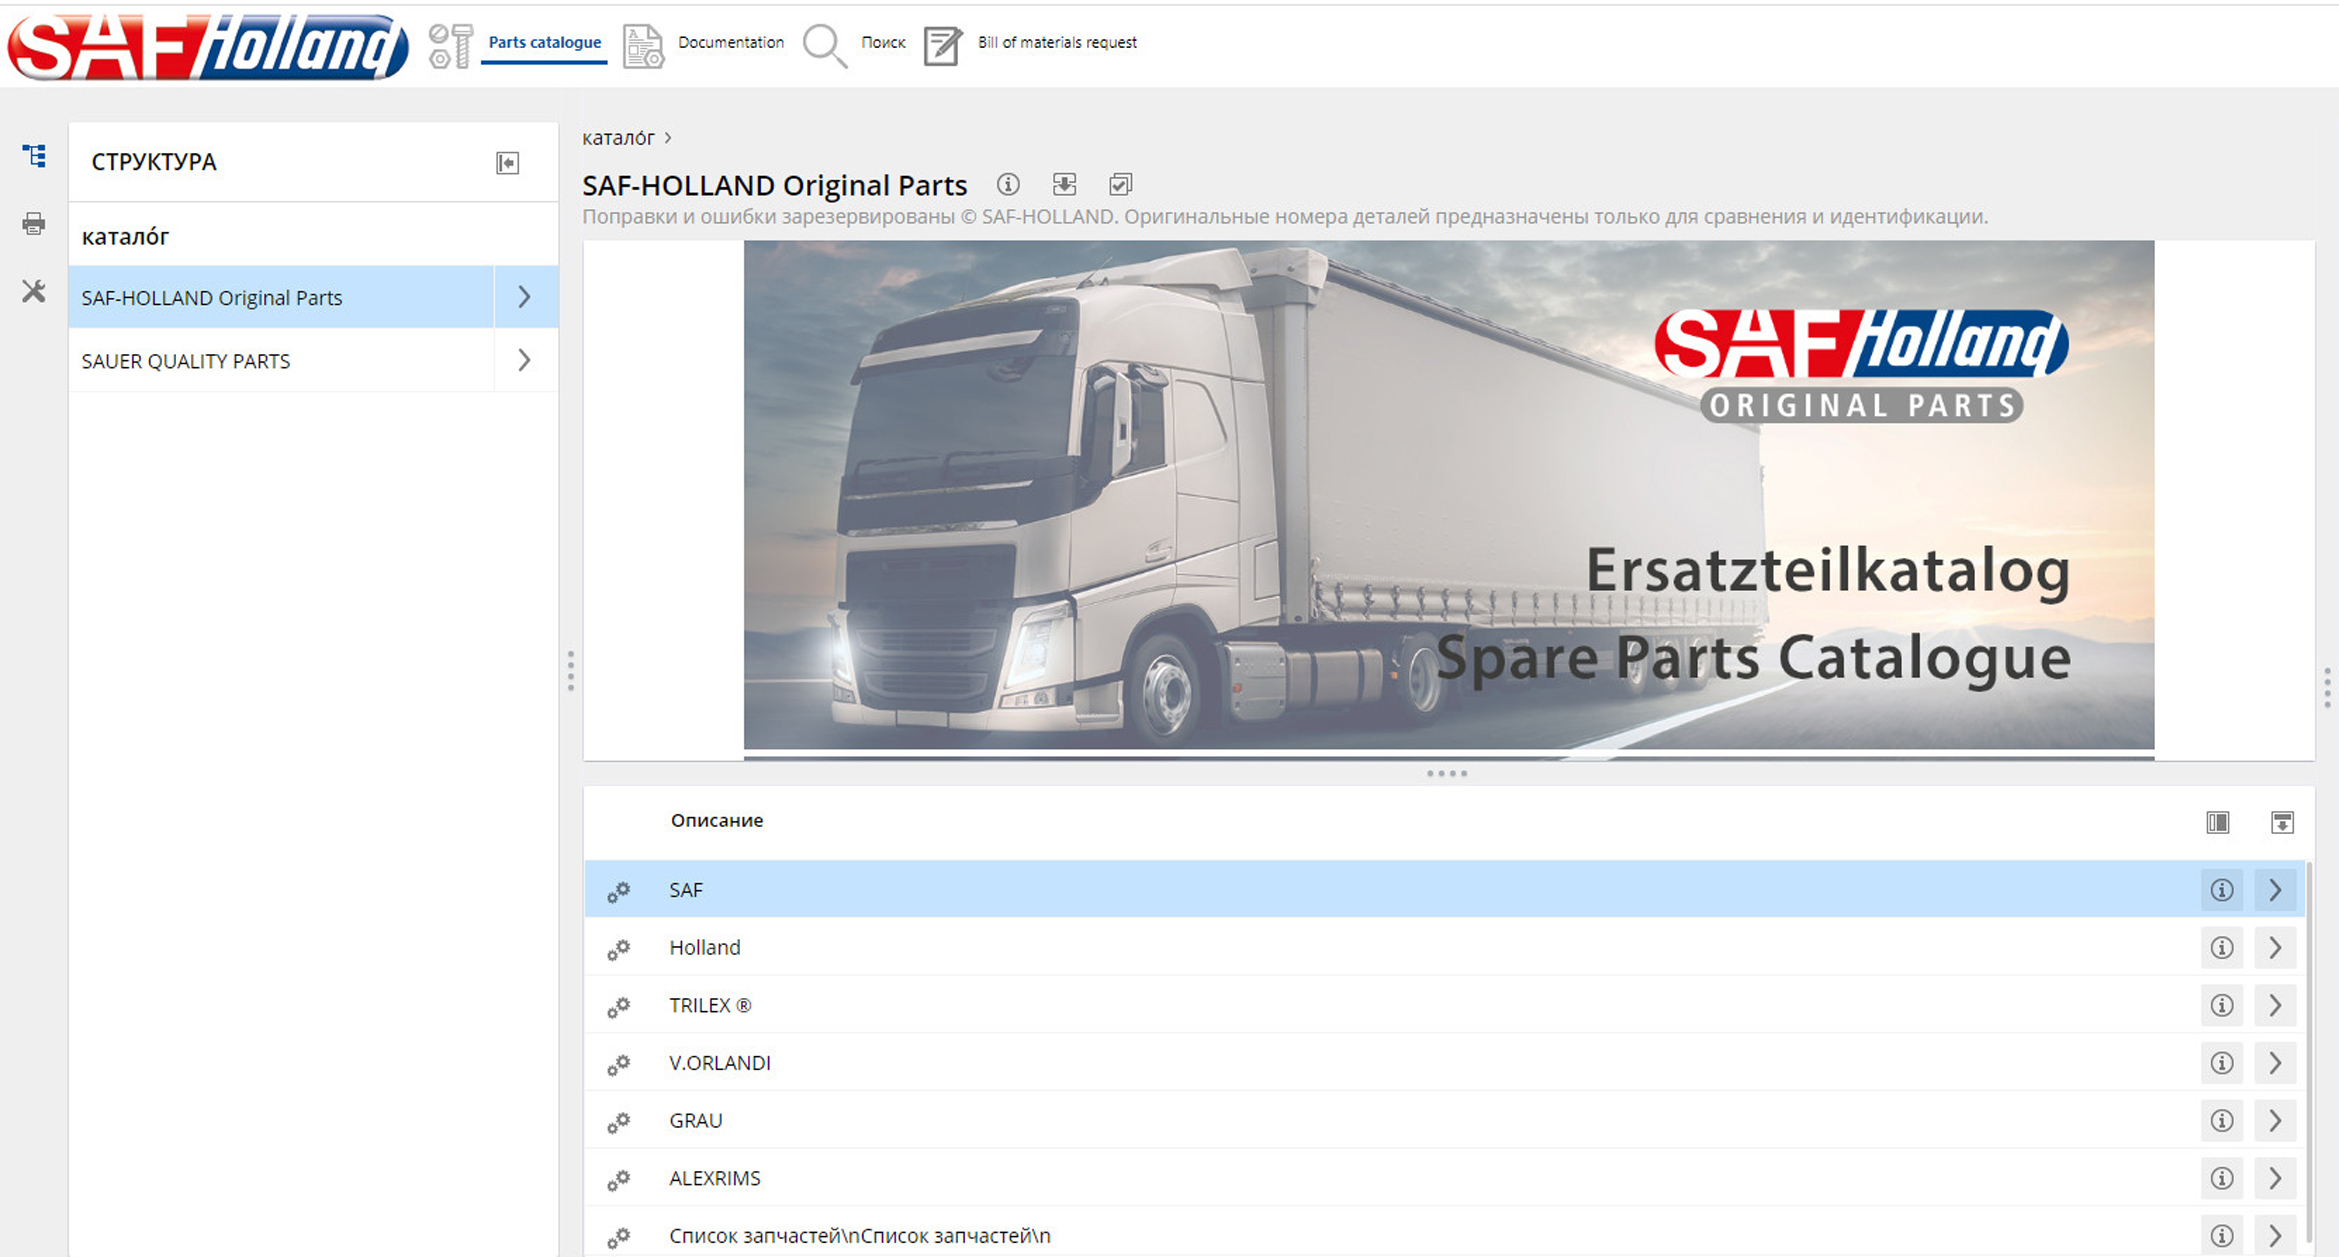Click the structure tree icon in left sidebar
Viewport: 2339px width, 1257px height.
(x=34, y=156)
